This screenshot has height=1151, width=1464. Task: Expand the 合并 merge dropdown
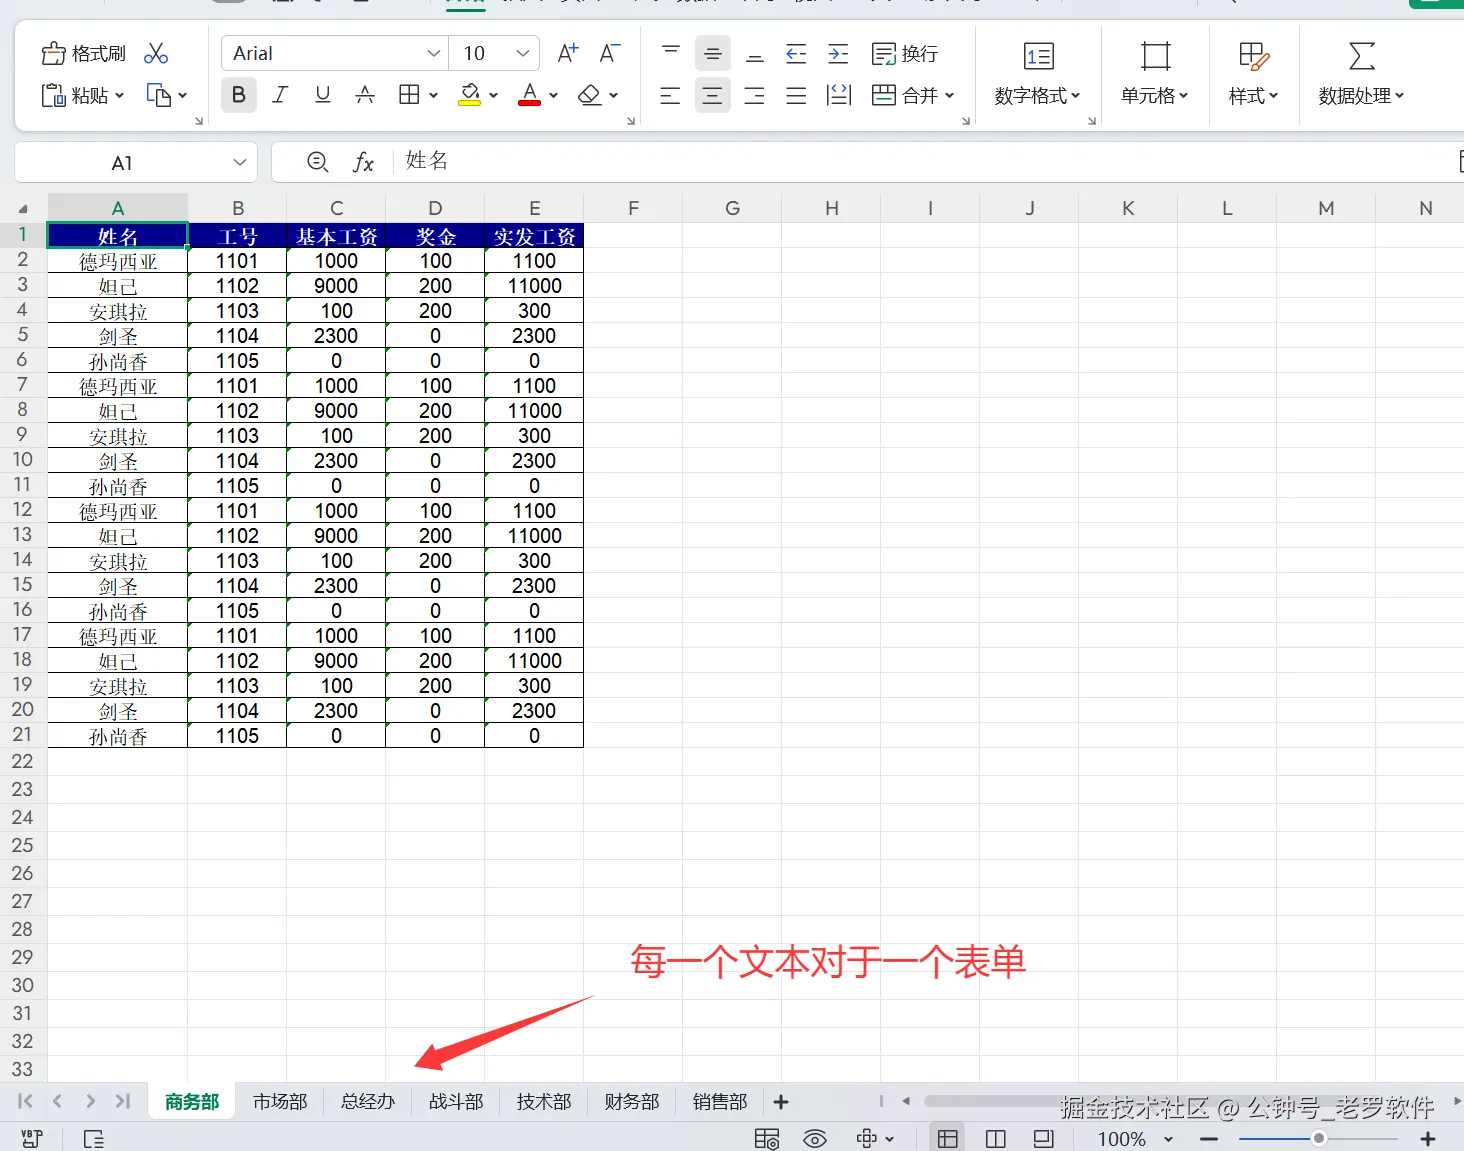(x=949, y=95)
